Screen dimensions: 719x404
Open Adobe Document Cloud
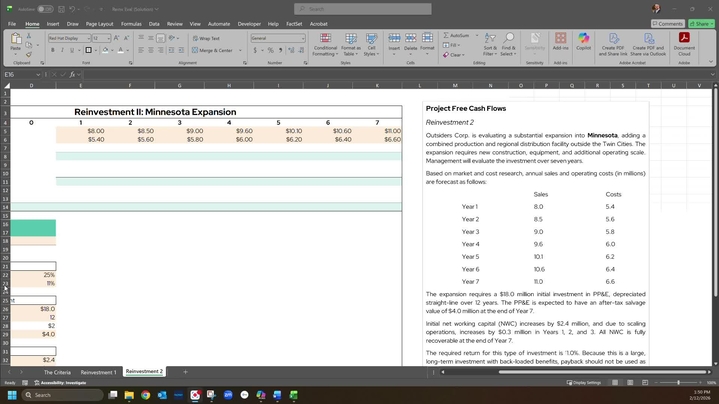[x=684, y=42]
